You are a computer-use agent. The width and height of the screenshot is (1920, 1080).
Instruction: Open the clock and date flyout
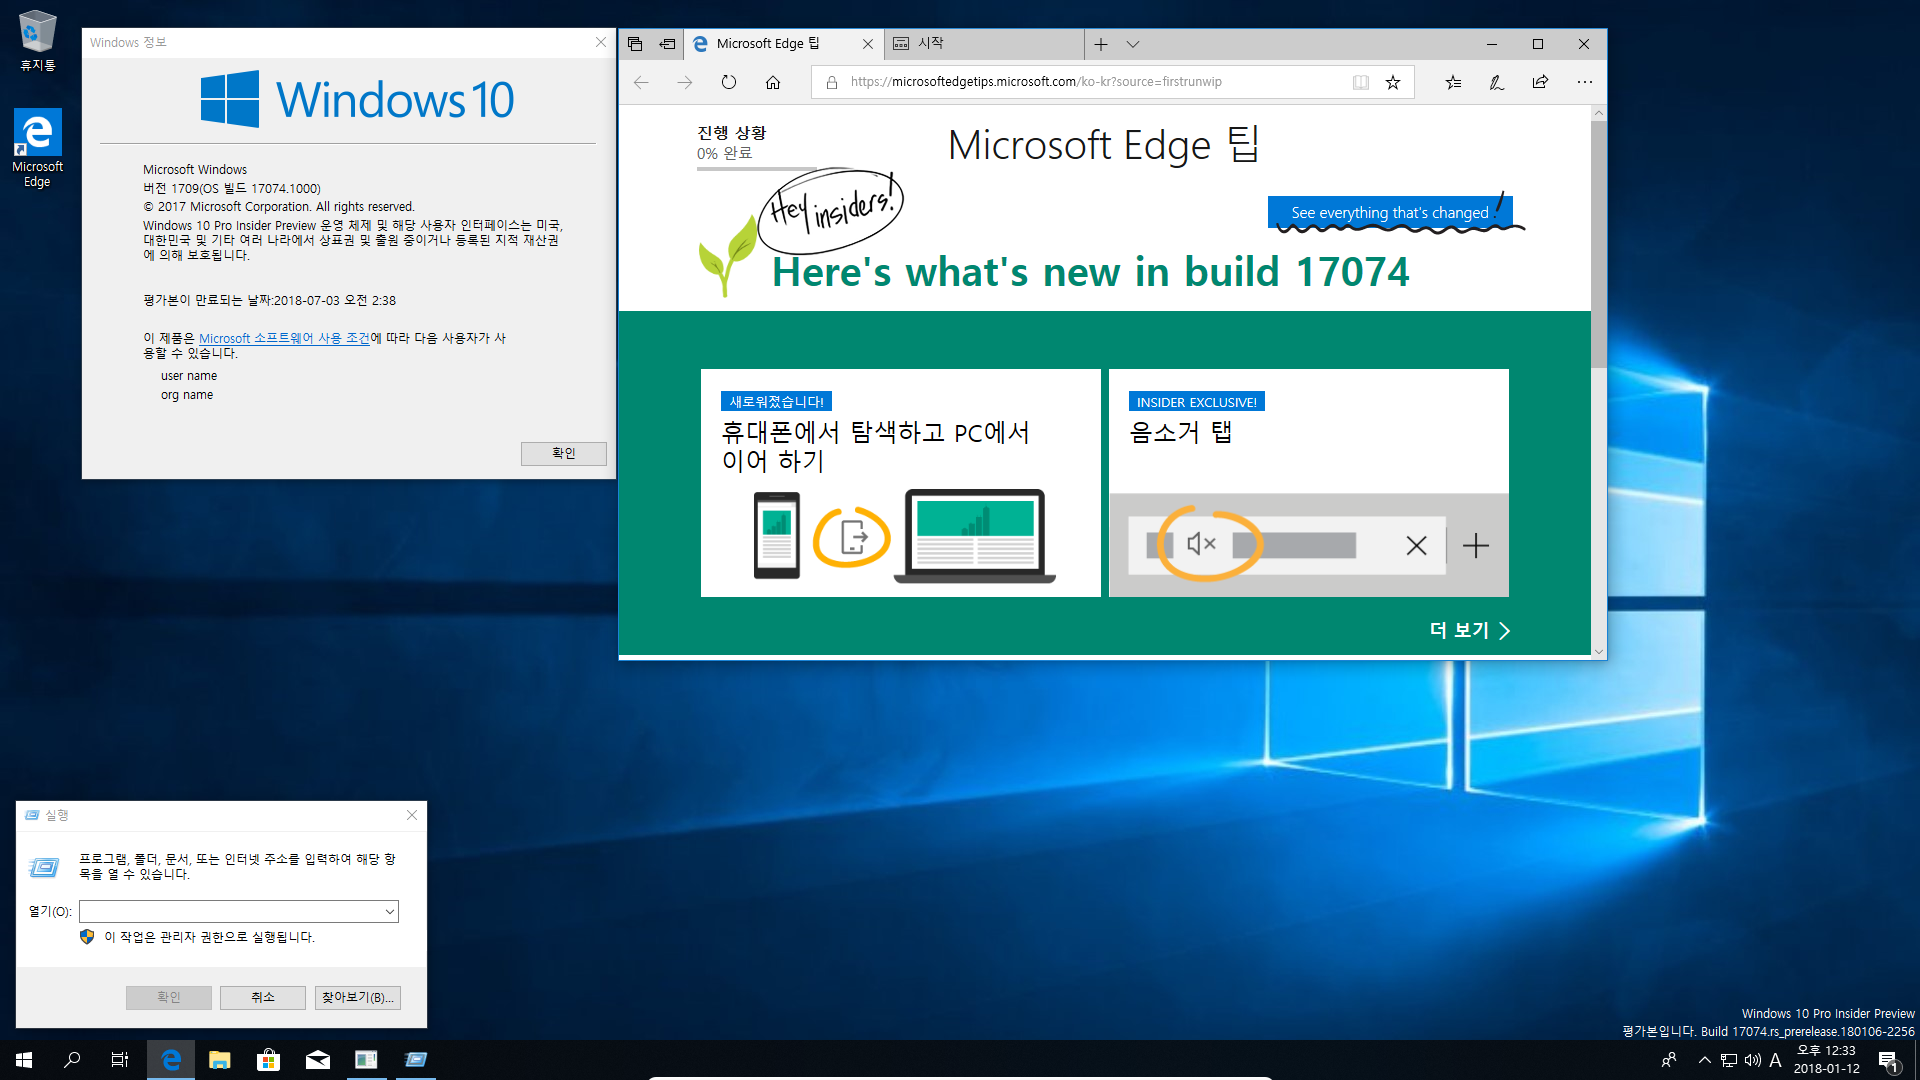pos(1827,1060)
